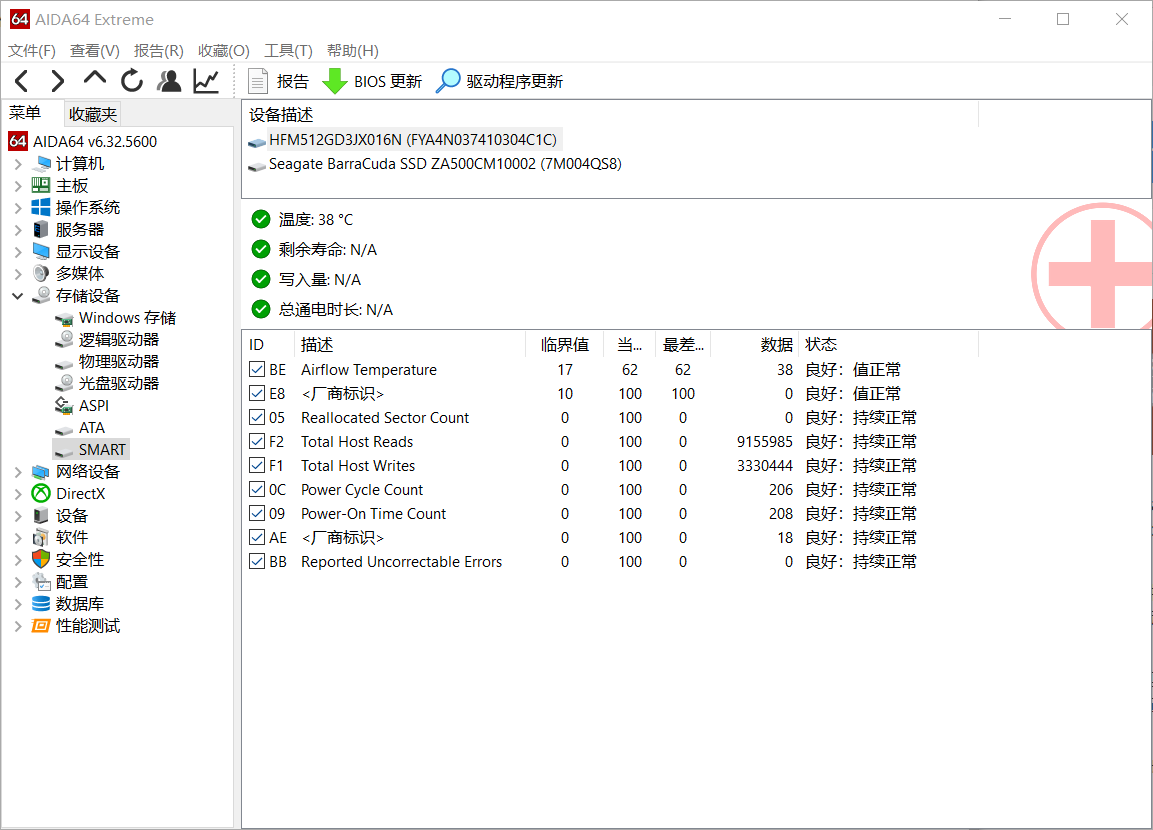Click the 驱动程序更新 magnifier icon
Image resolution: width=1153 pixels, height=830 pixels.
(448, 81)
